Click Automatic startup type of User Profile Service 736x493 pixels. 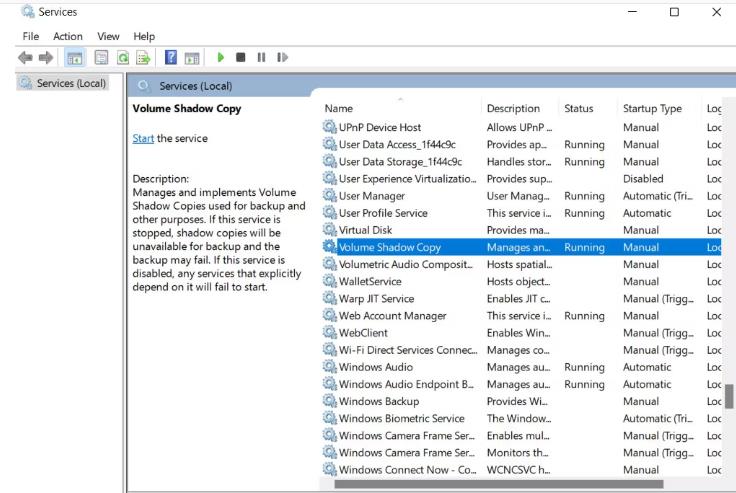coord(647,213)
